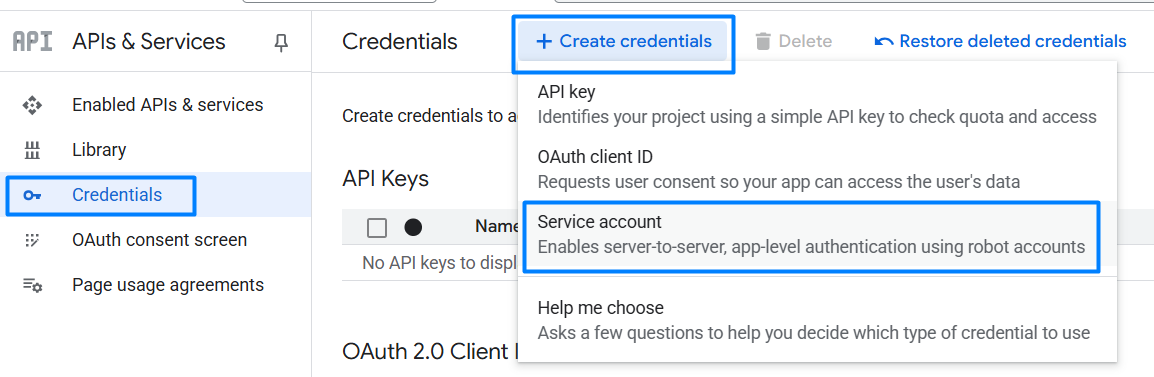Click the OAuth consent screen icon

(x=32, y=240)
